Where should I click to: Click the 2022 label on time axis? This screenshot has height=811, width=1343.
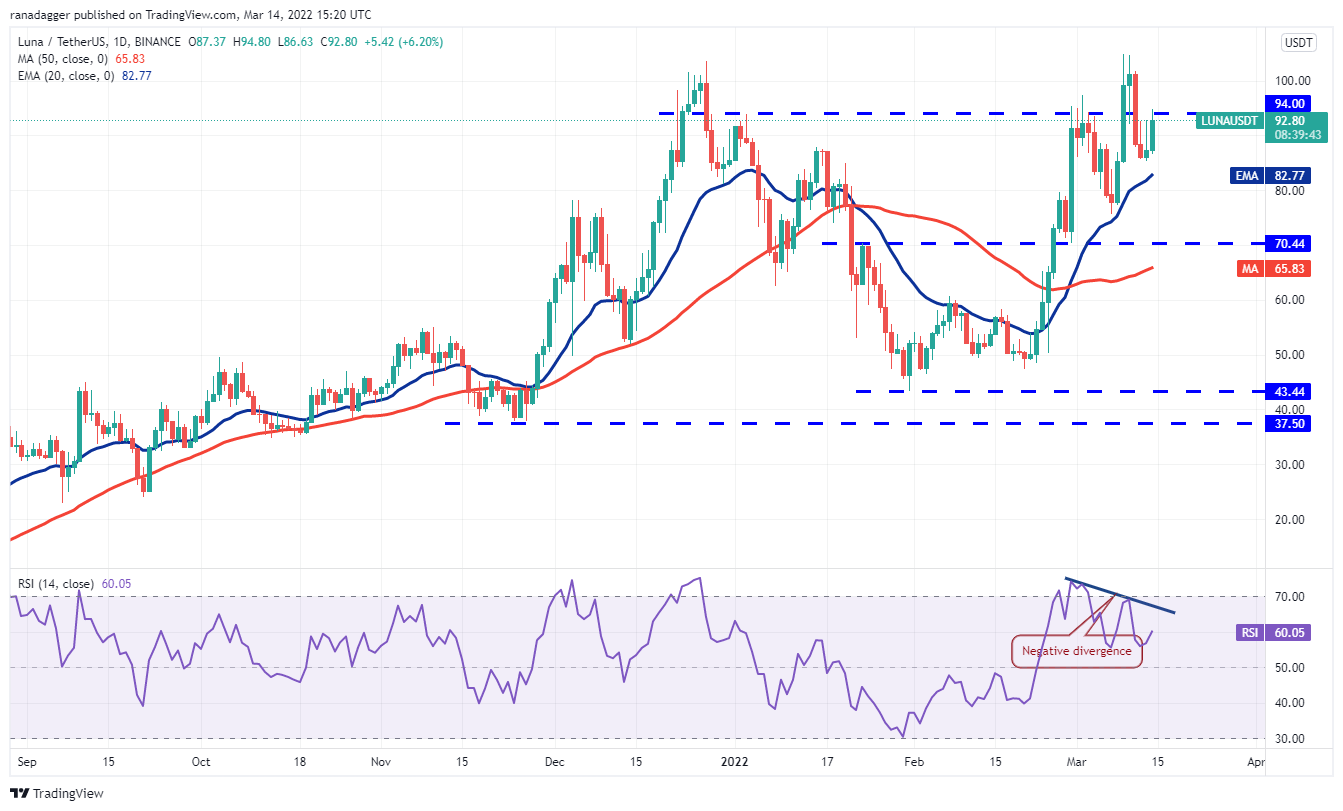[735, 761]
